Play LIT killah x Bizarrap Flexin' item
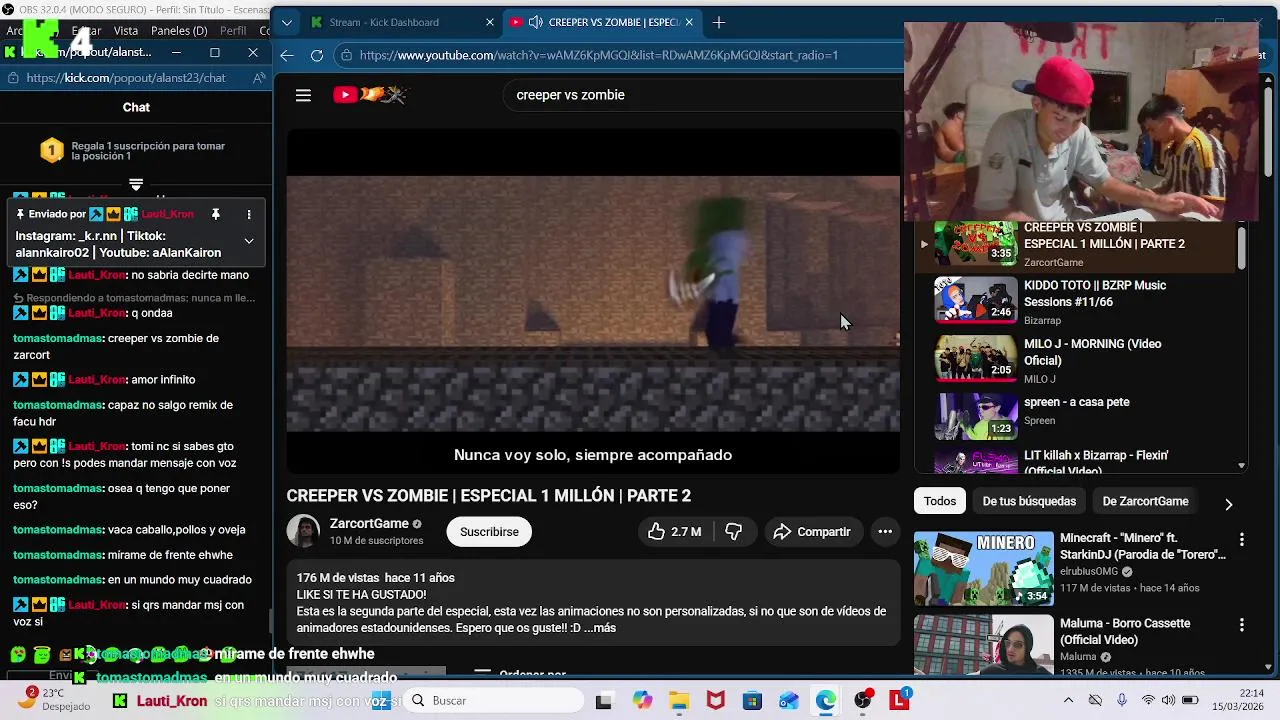 point(1075,460)
